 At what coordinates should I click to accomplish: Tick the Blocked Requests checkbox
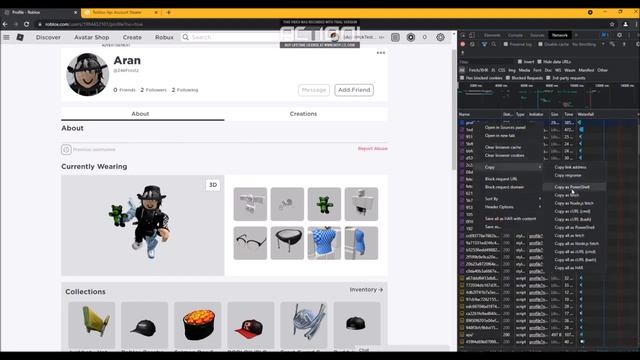point(508,78)
